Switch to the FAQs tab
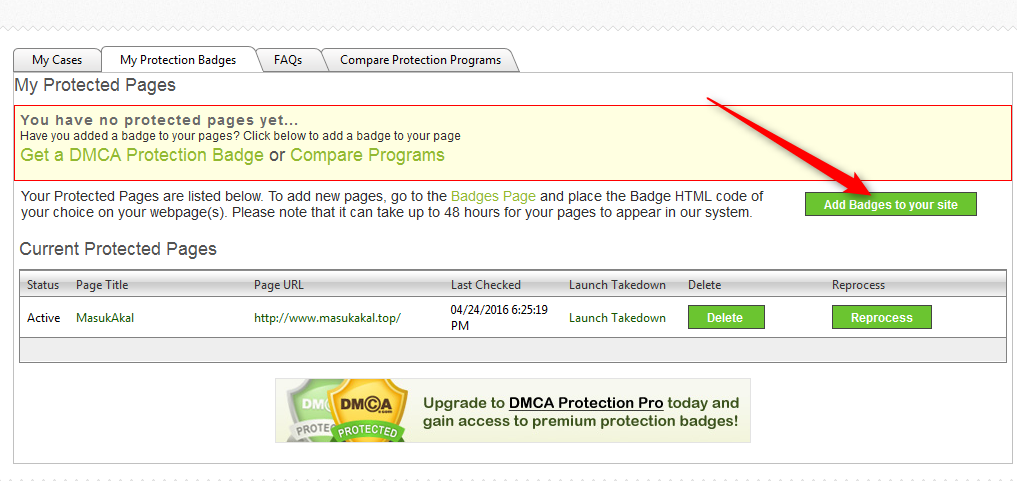The width and height of the screenshot is (1017, 481). click(288, 60)
